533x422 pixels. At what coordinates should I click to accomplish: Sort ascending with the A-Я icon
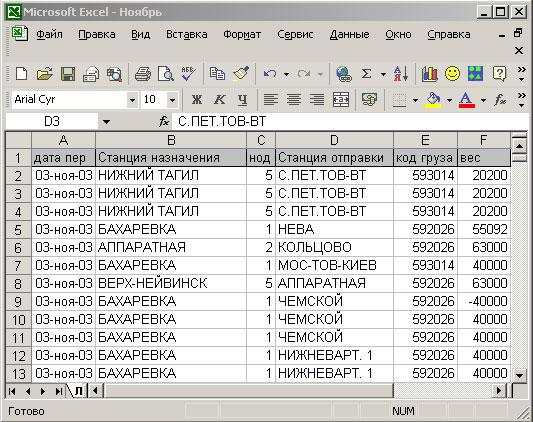(x=401, y=73)
